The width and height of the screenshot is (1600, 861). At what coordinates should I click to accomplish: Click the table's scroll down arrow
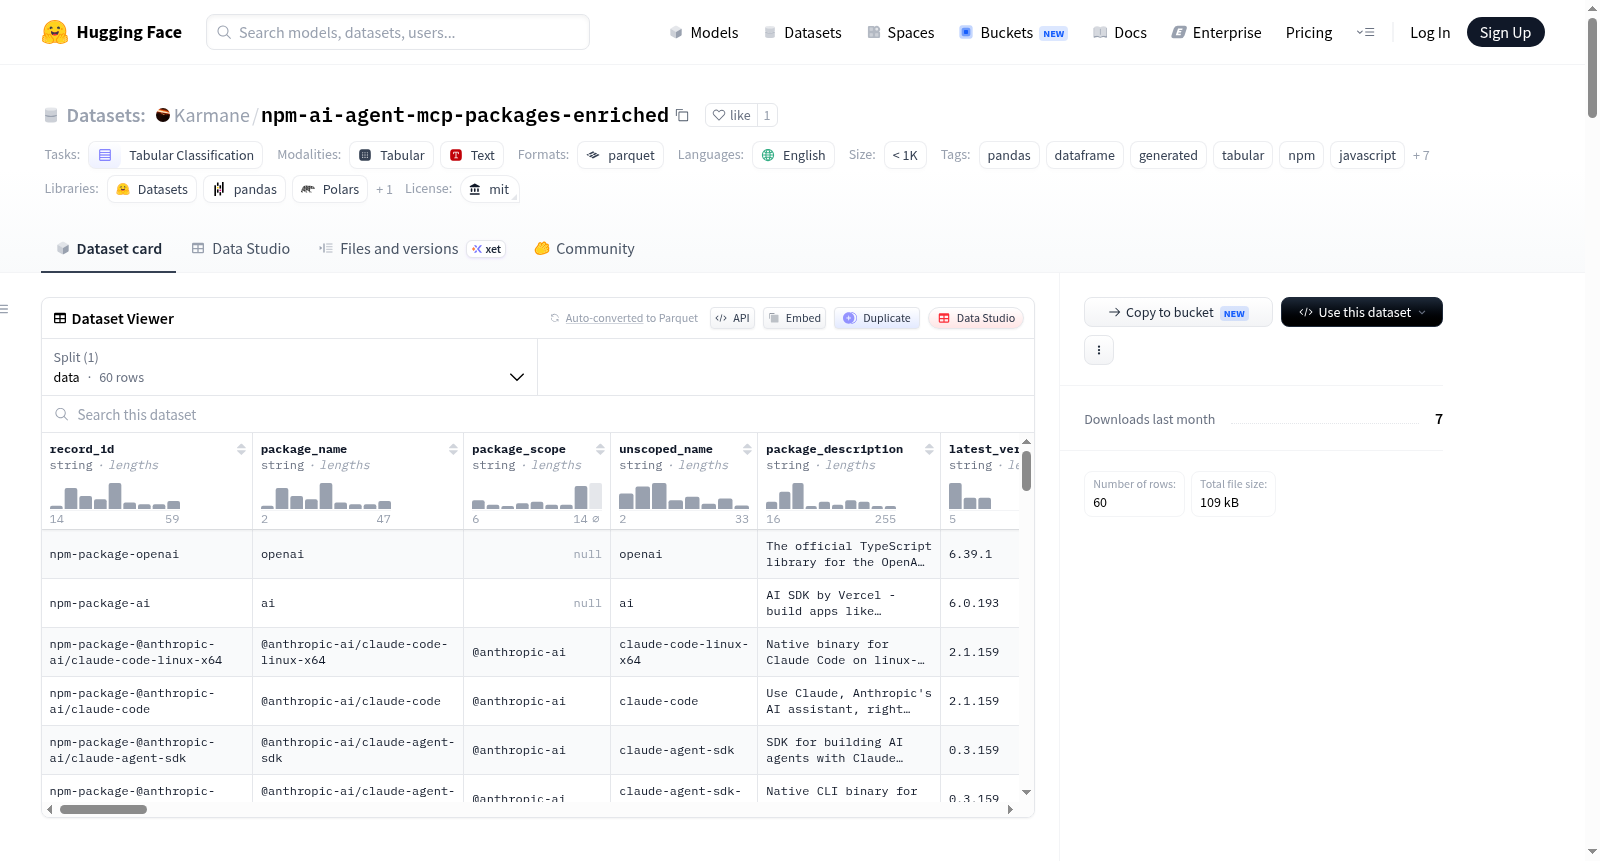point(1026,792)
